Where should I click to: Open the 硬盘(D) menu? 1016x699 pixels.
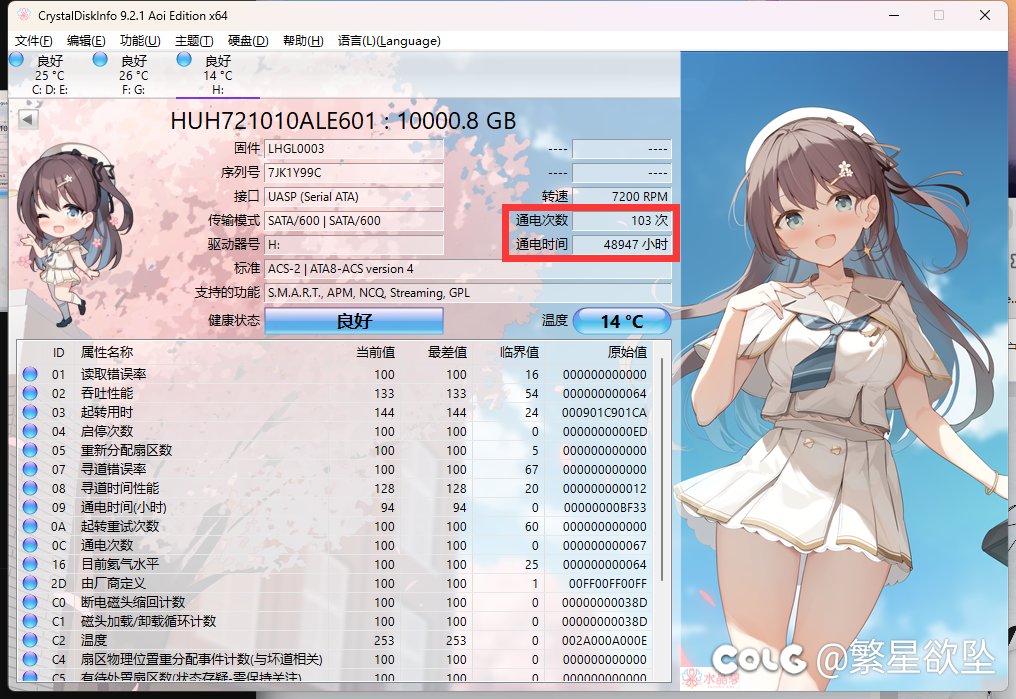click(248, 41)
